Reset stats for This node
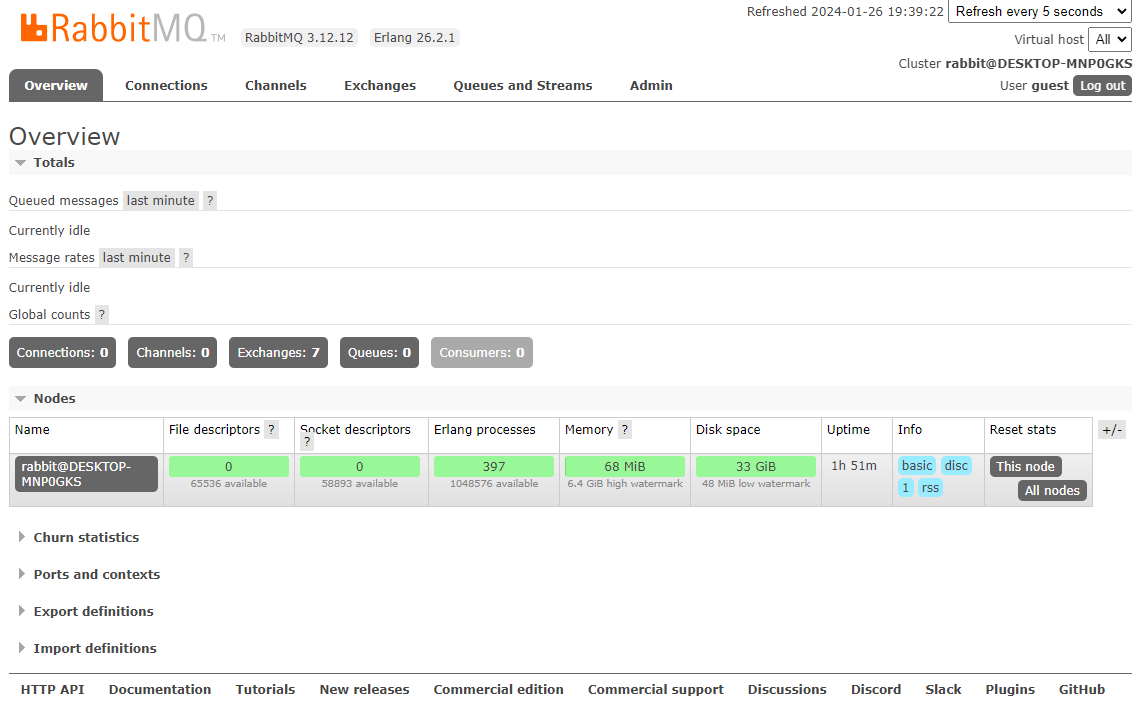The image size is (1147, 722). coord(1026,467)
